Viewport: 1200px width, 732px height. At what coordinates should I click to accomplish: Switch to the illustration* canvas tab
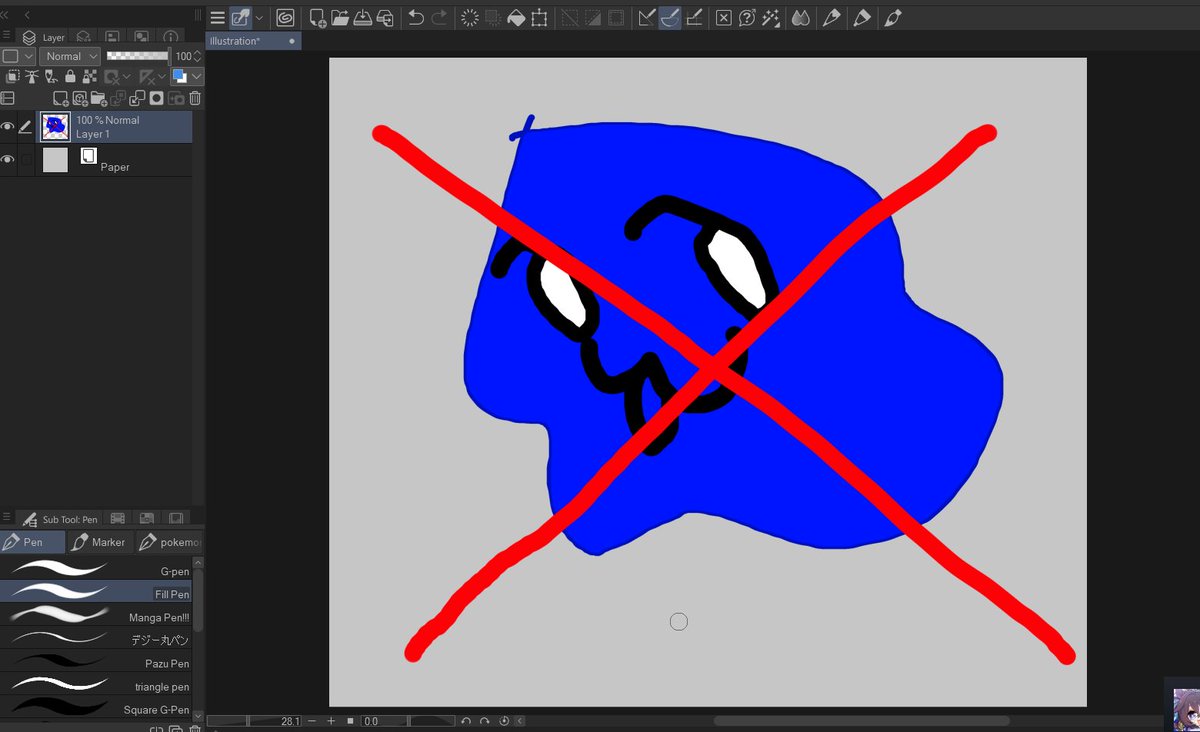coord(253,41)
